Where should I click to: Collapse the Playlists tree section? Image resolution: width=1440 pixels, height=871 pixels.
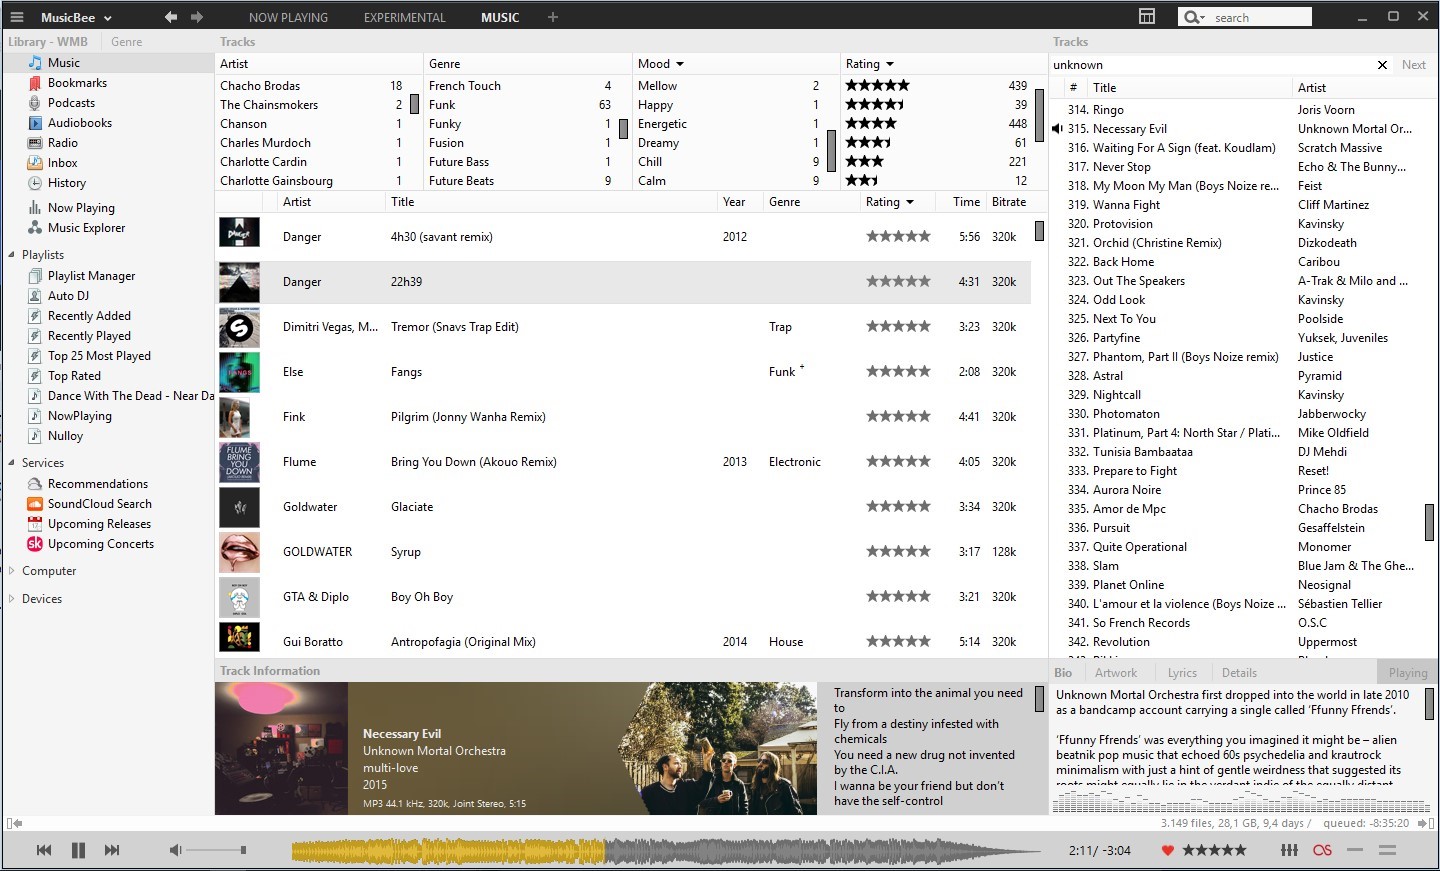[x=10, y=254]
